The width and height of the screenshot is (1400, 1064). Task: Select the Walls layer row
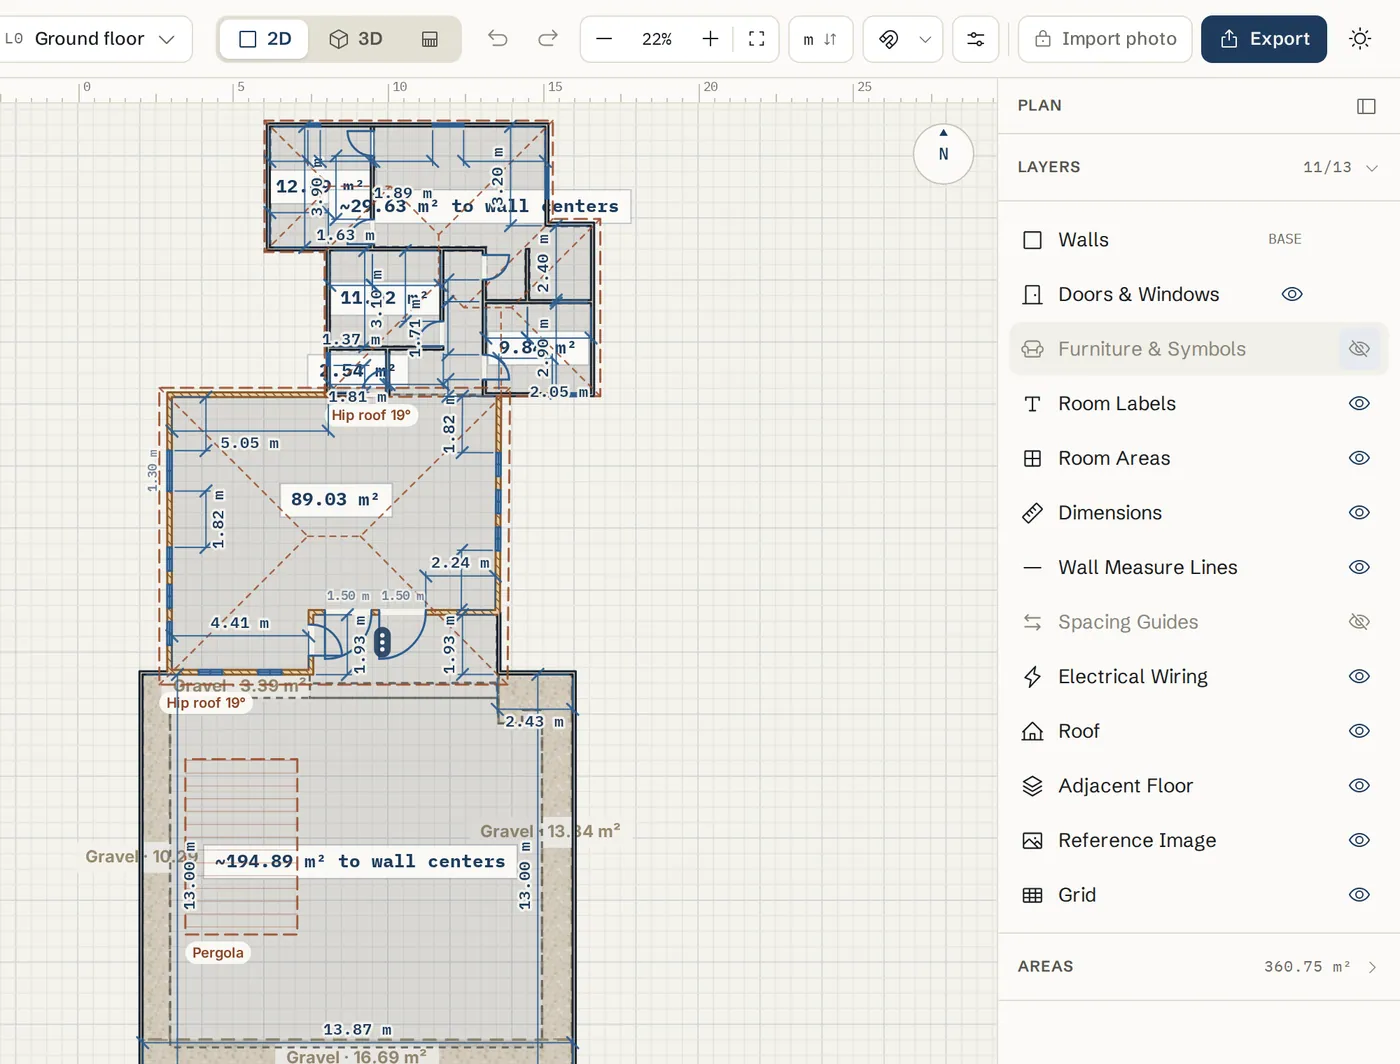click(x=1198, y=240)
